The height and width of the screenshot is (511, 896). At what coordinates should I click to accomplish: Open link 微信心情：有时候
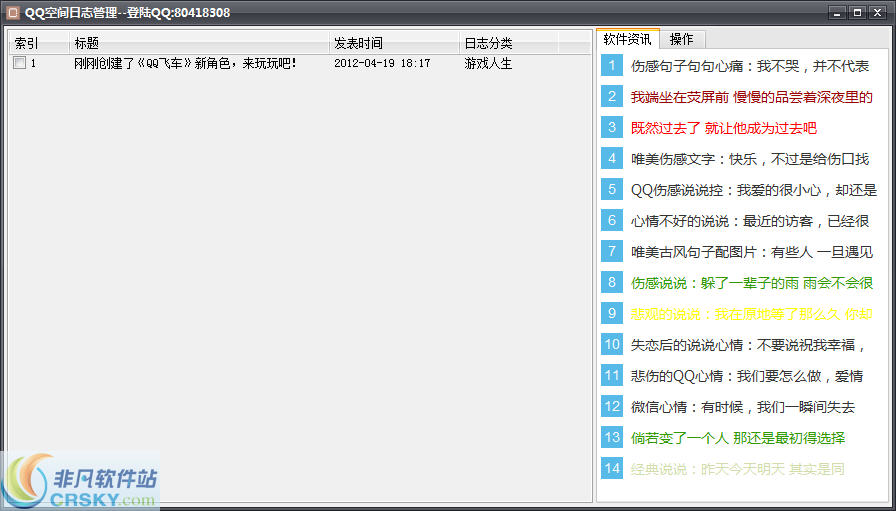point(743,407)
